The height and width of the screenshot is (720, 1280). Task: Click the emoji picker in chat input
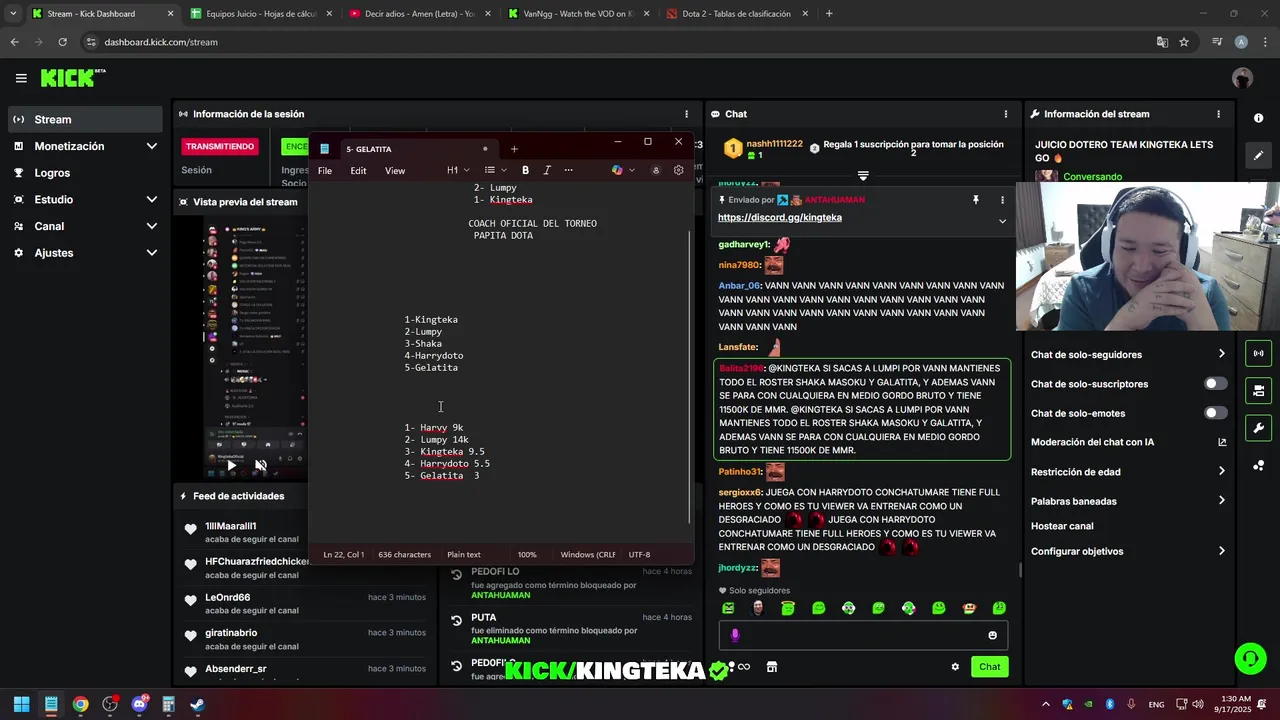[992, 635]
